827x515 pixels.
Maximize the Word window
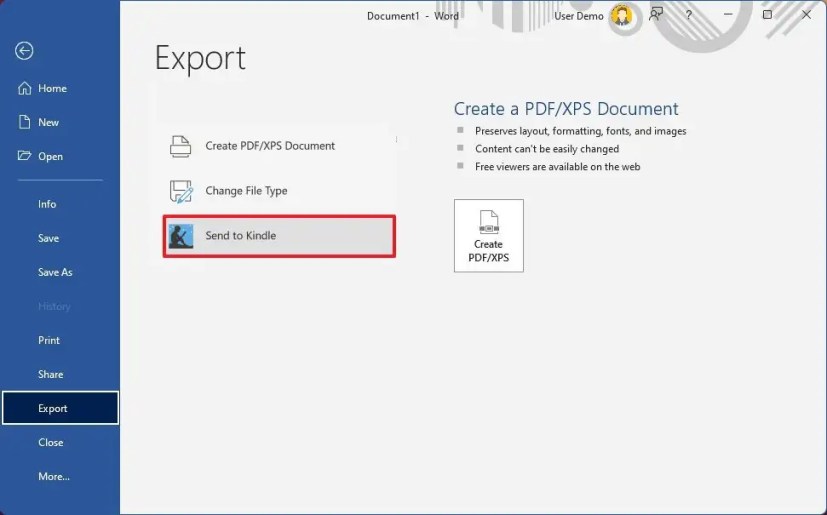click(767, 15)
